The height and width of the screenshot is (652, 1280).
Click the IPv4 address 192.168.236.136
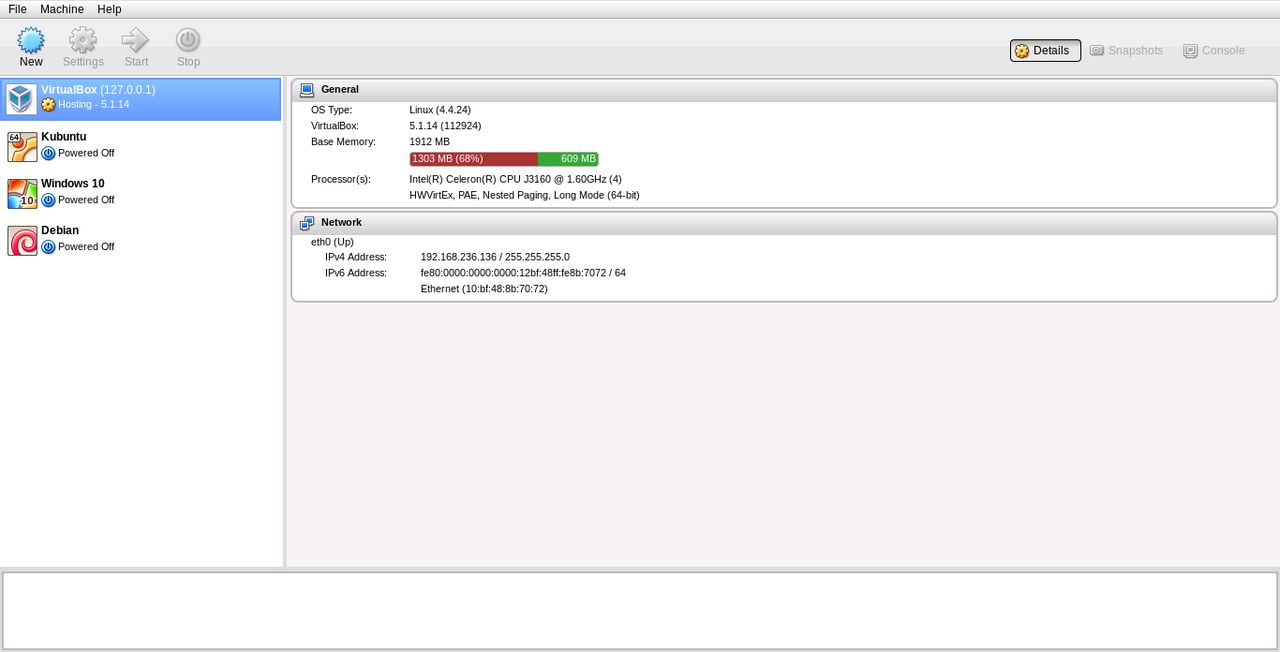click(x=495, y=257)
